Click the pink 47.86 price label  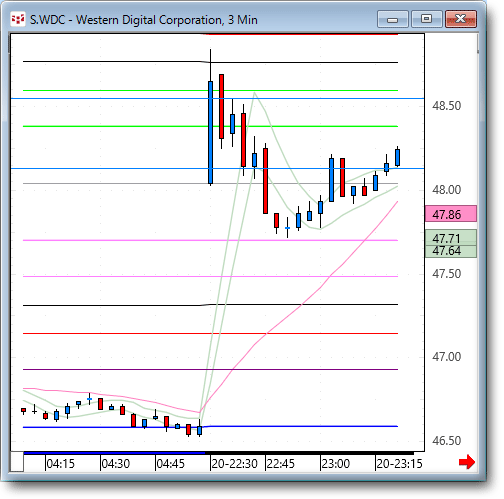(x=451, y=214)
